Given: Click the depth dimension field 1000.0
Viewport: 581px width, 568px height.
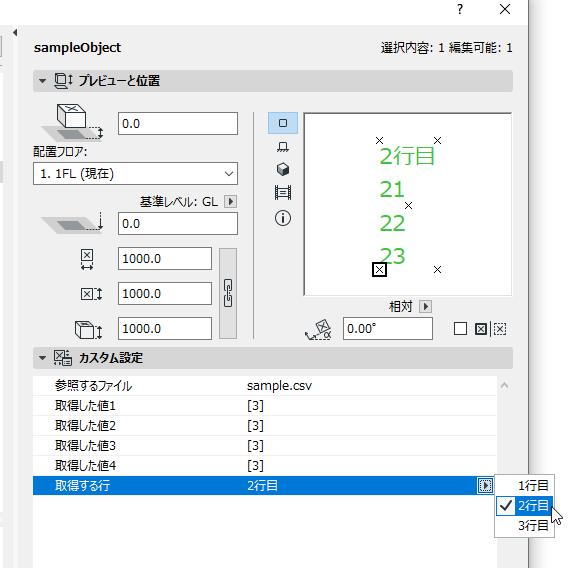Looking at the screenshot, I should pyautogui.click(x=165, y=293).
